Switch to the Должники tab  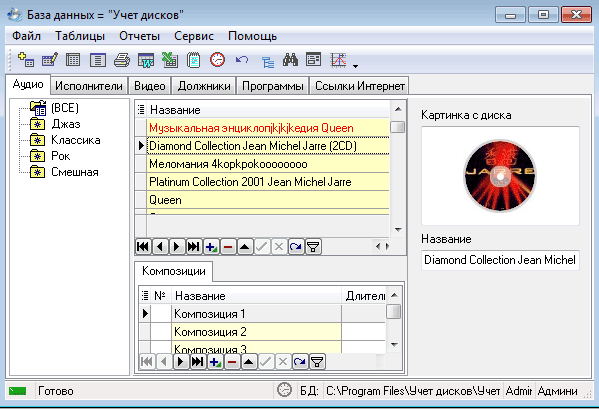pyautogui.click(x=204, y=86)
